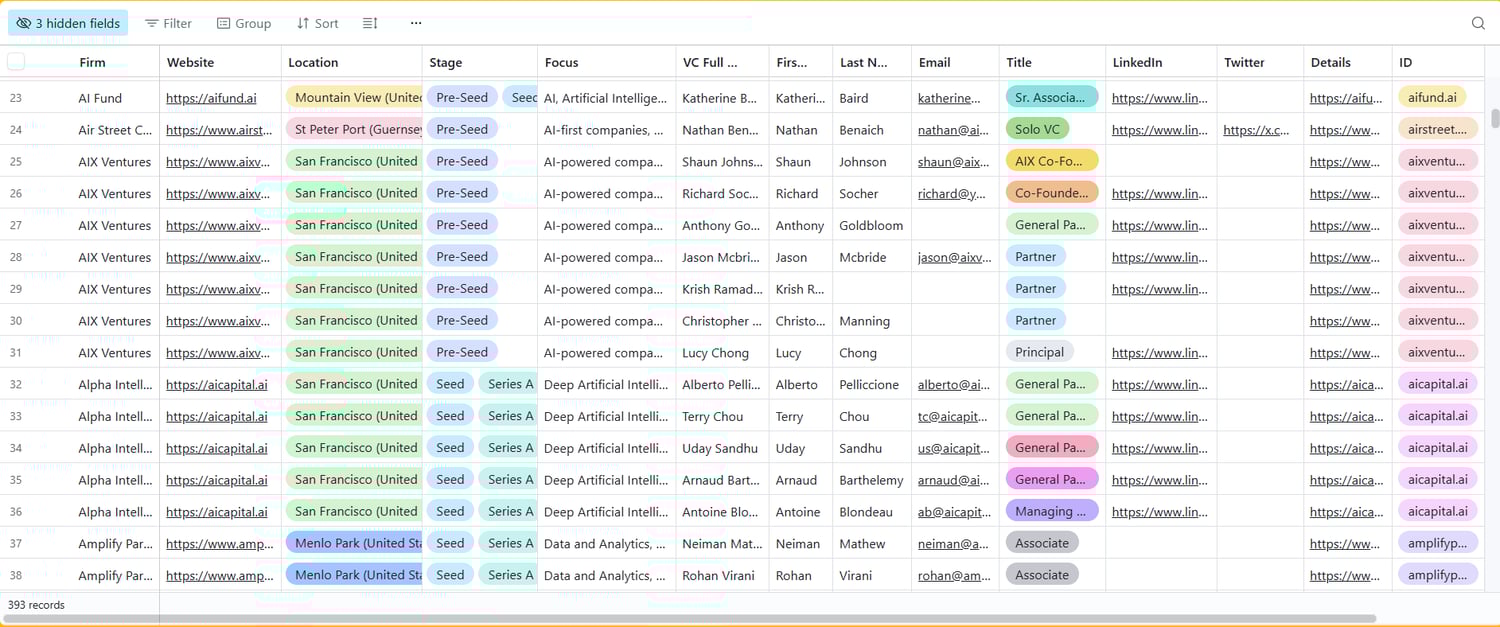Open the https://aifund.ai website link
The image size is (1500, 627).
(211, 98)
